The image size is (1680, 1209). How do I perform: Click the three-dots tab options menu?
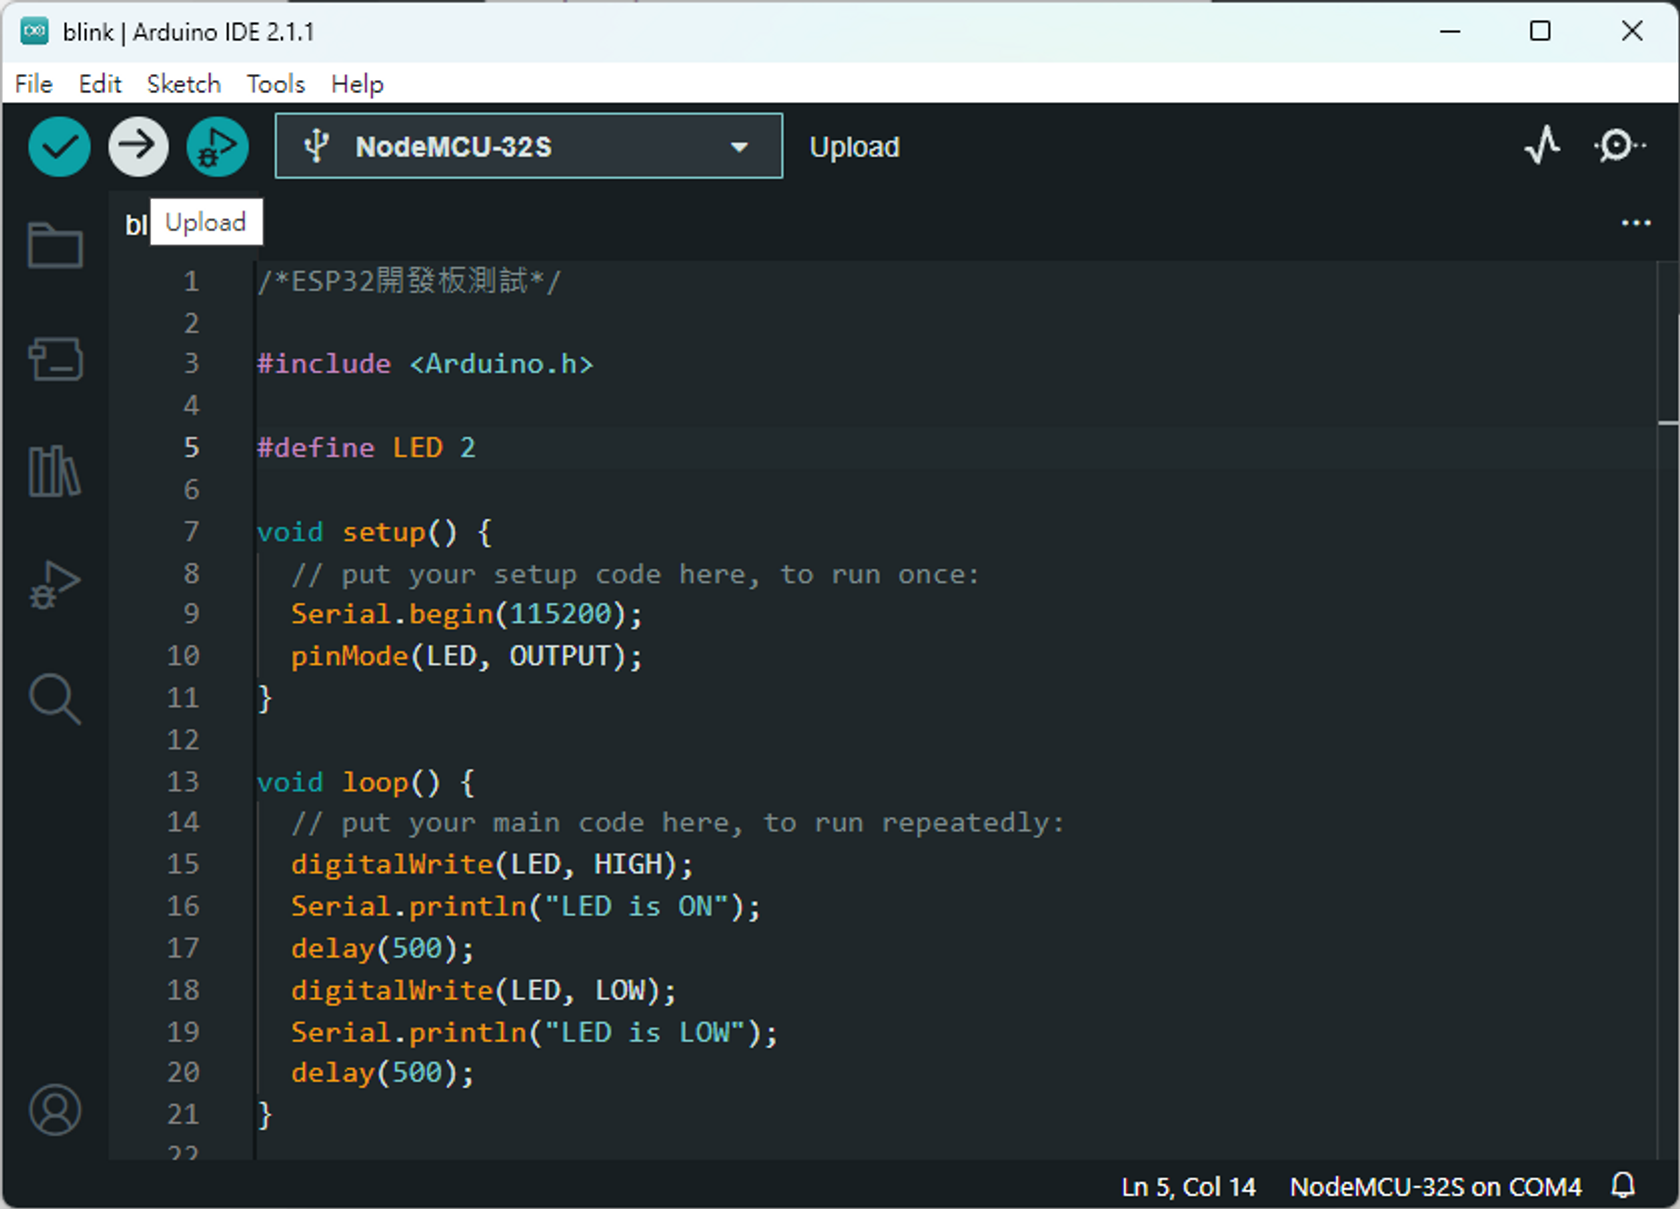click(x=1636, y=223)
